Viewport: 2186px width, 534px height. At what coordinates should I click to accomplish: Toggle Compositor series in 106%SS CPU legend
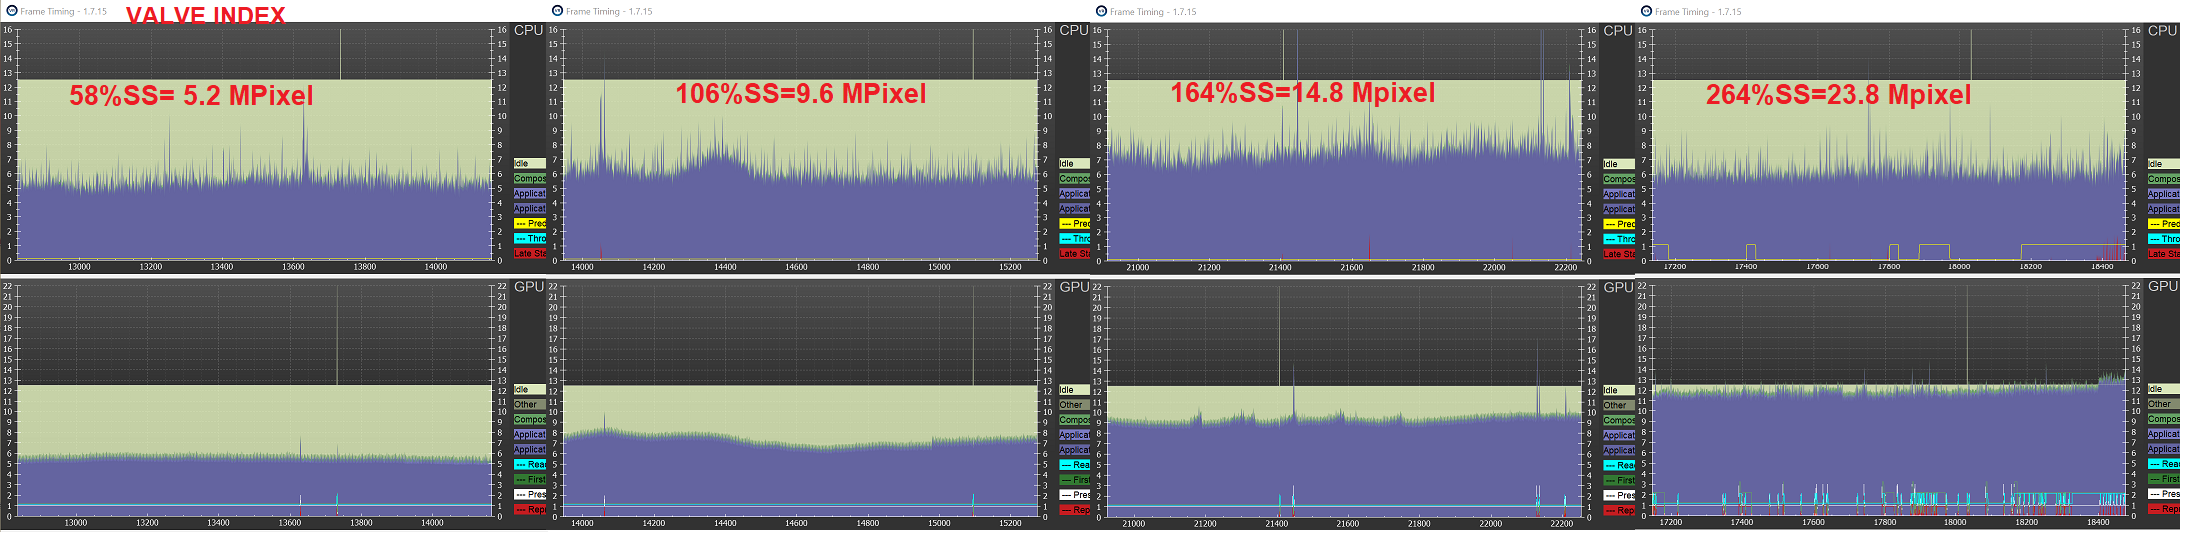click(x=1075, y=178)
